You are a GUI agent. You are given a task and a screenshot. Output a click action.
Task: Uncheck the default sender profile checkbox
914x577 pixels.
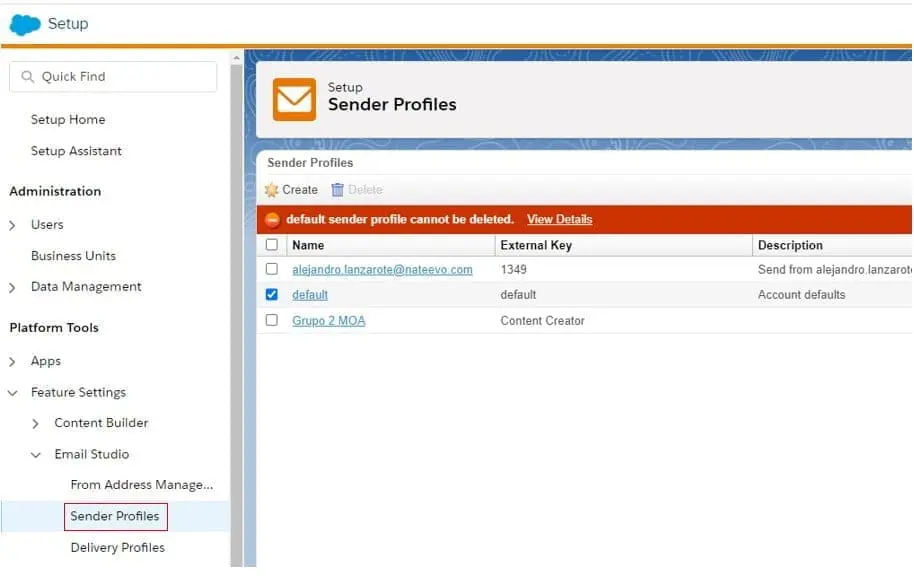[x=272, y=295]
